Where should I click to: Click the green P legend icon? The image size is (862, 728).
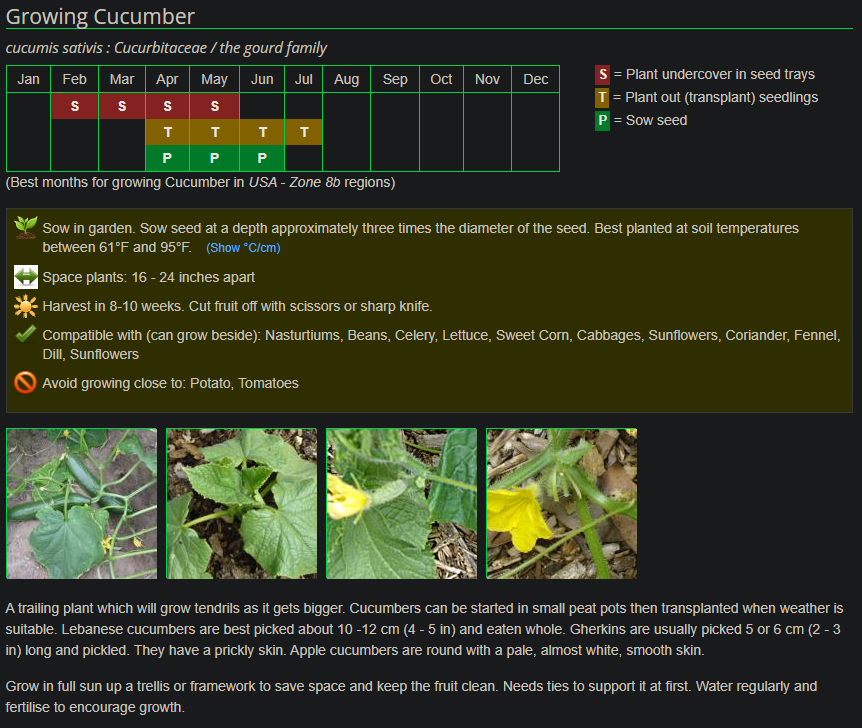(603, 121)
